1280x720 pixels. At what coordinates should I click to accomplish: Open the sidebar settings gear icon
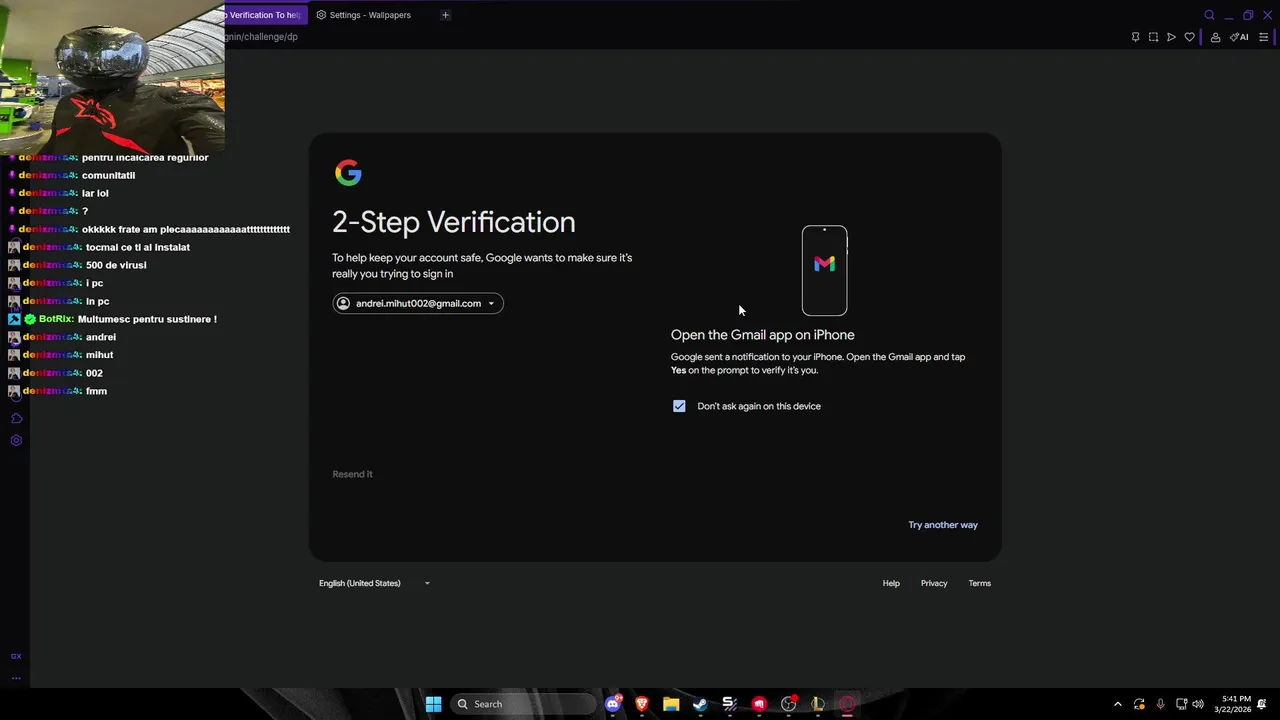[16, 440]
